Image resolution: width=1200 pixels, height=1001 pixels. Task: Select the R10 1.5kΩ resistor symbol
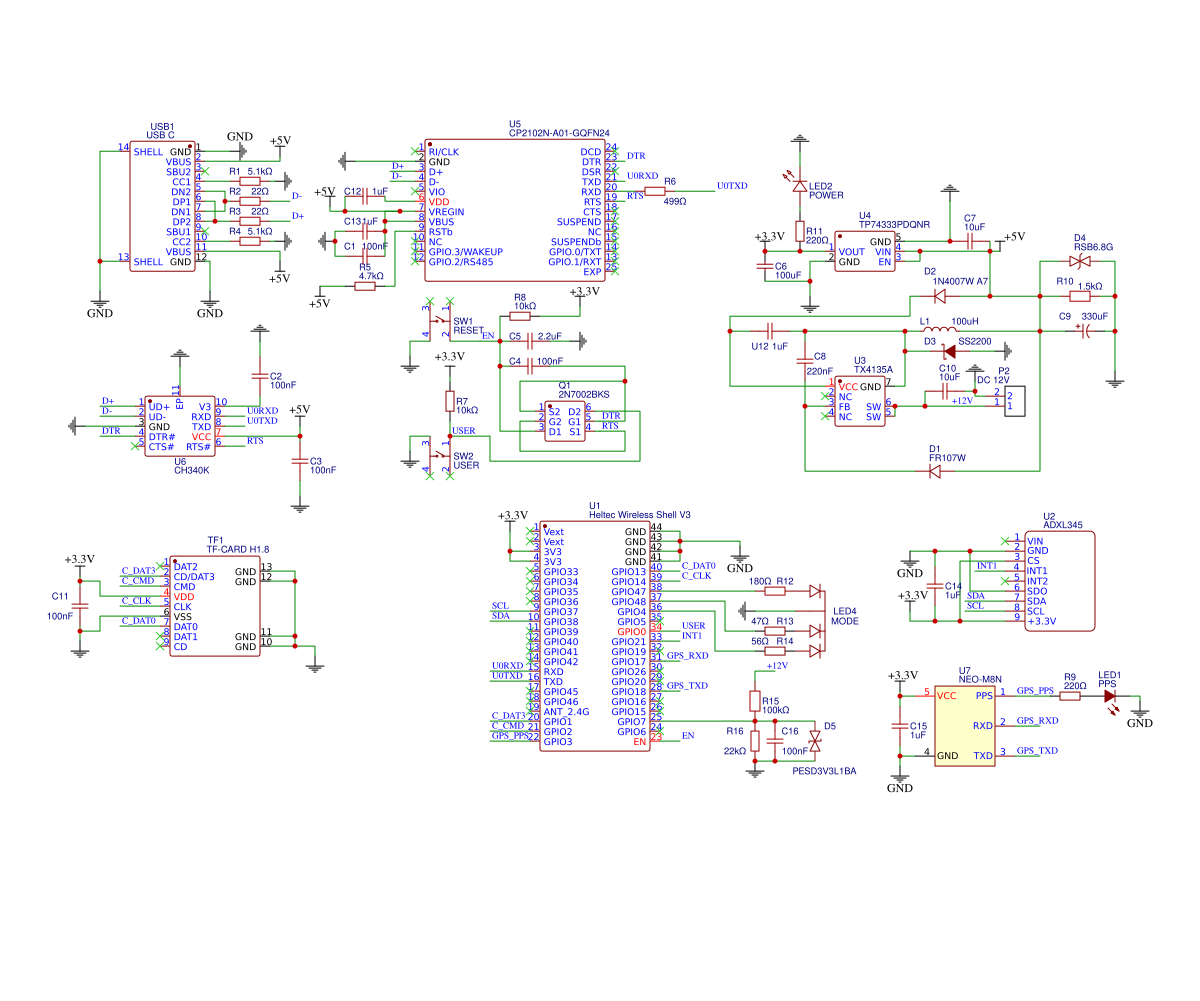(1080, 296)
